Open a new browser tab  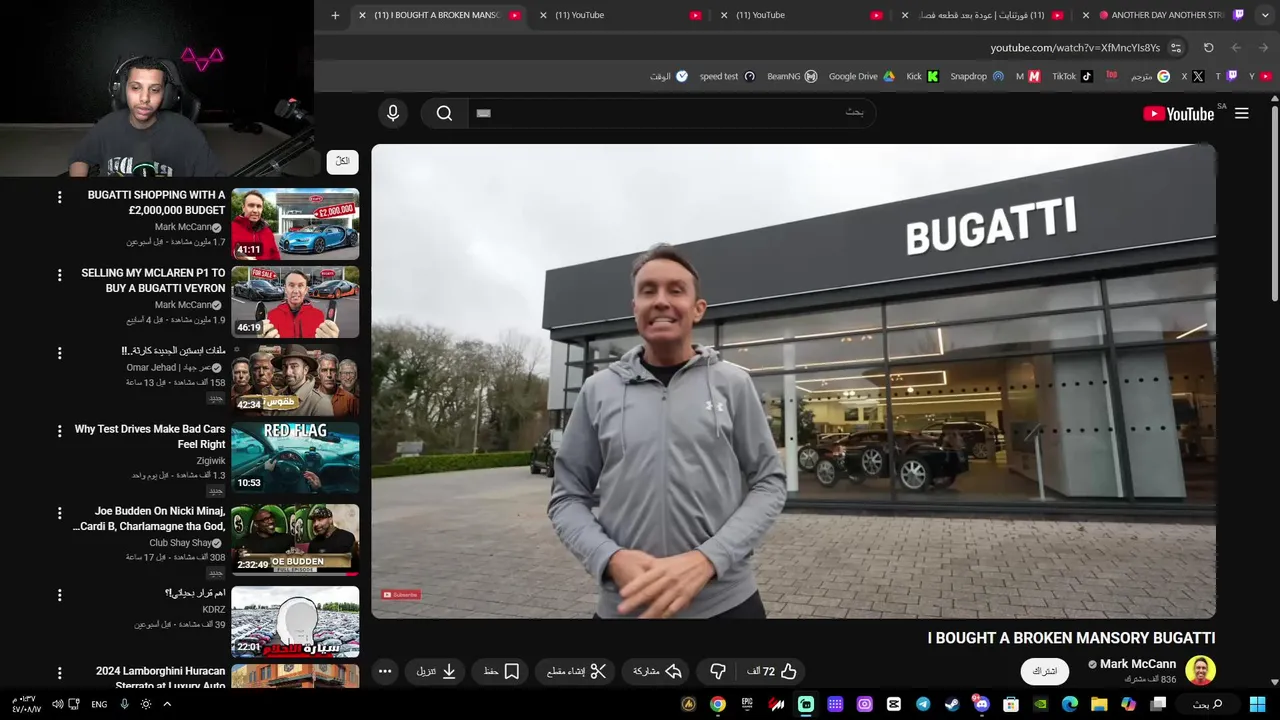coord(335,15)
